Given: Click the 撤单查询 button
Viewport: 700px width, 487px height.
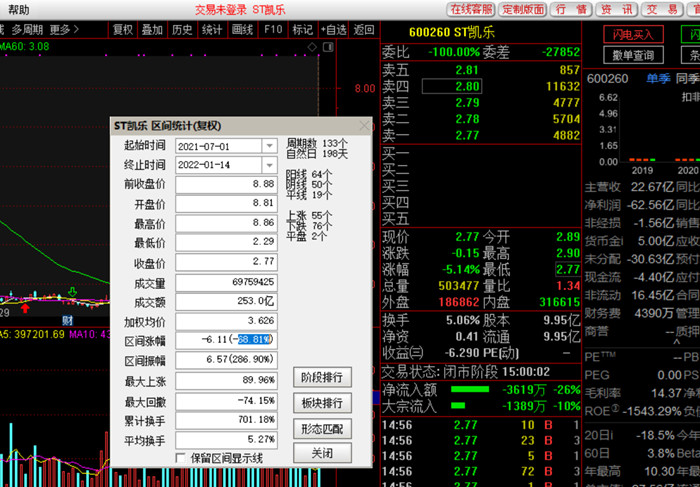Looking at the screenshot, I should click(x=633, y=55).
